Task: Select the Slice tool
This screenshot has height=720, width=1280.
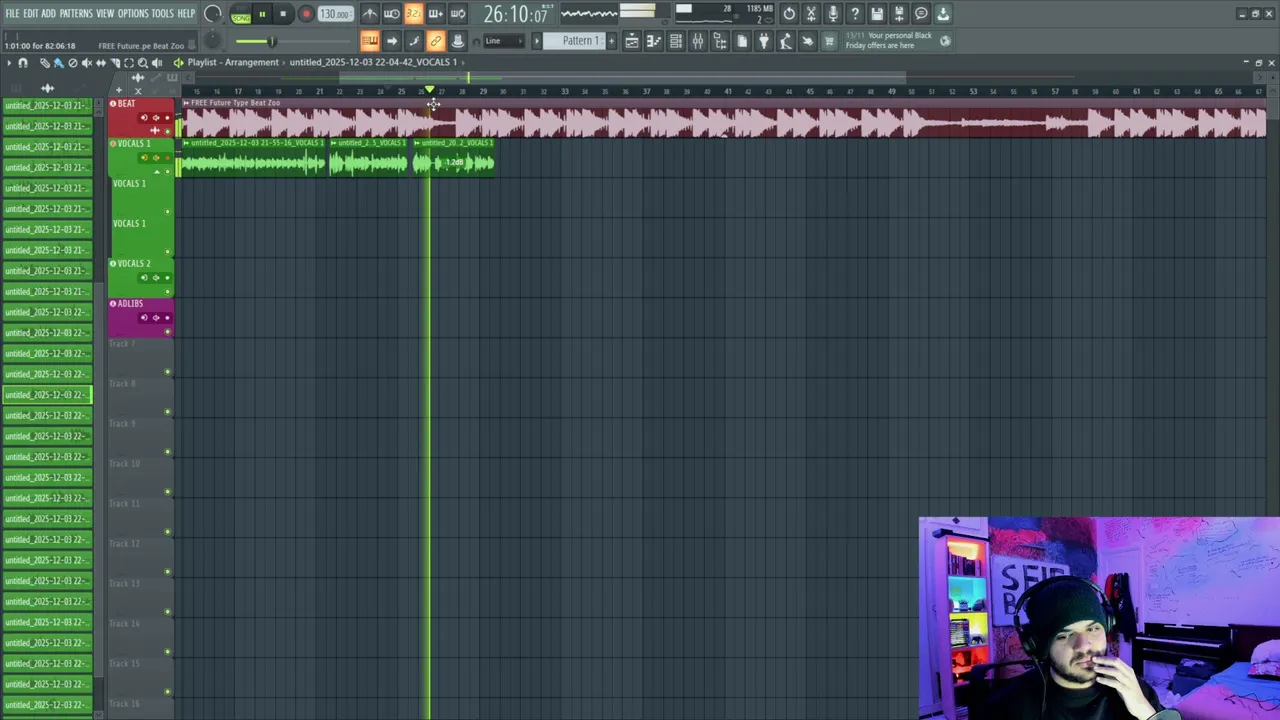Action: point(114,63)
